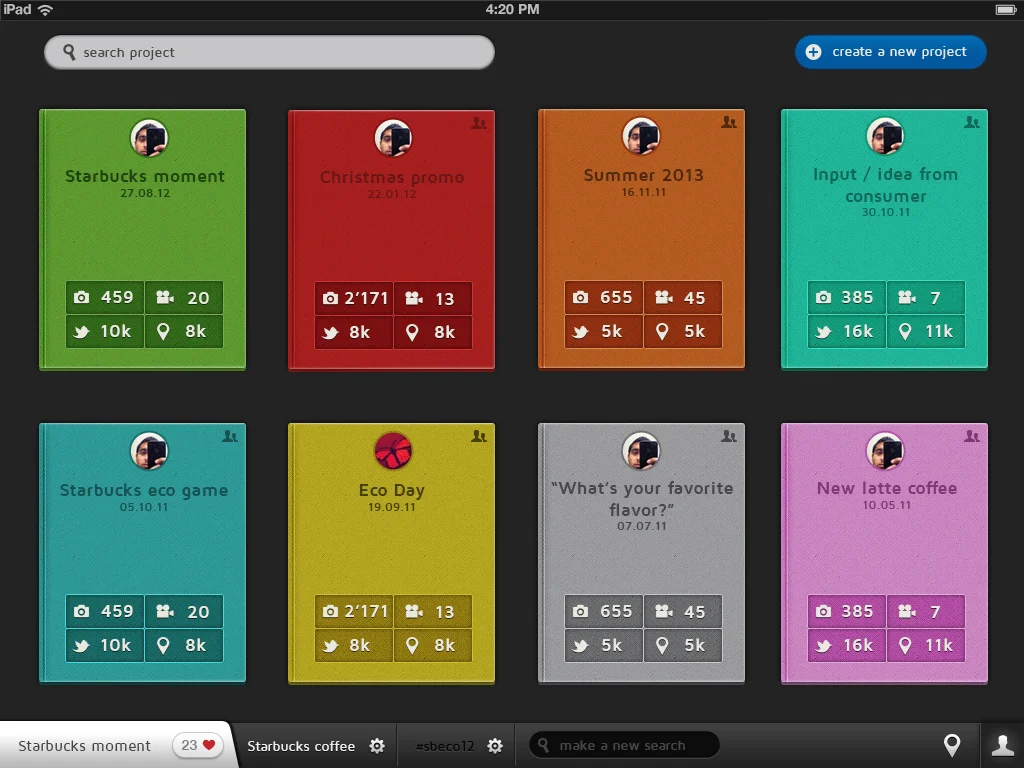Tap the avatar on Eco Day card
The image size is (1024, 768).
tap(392, 451)
